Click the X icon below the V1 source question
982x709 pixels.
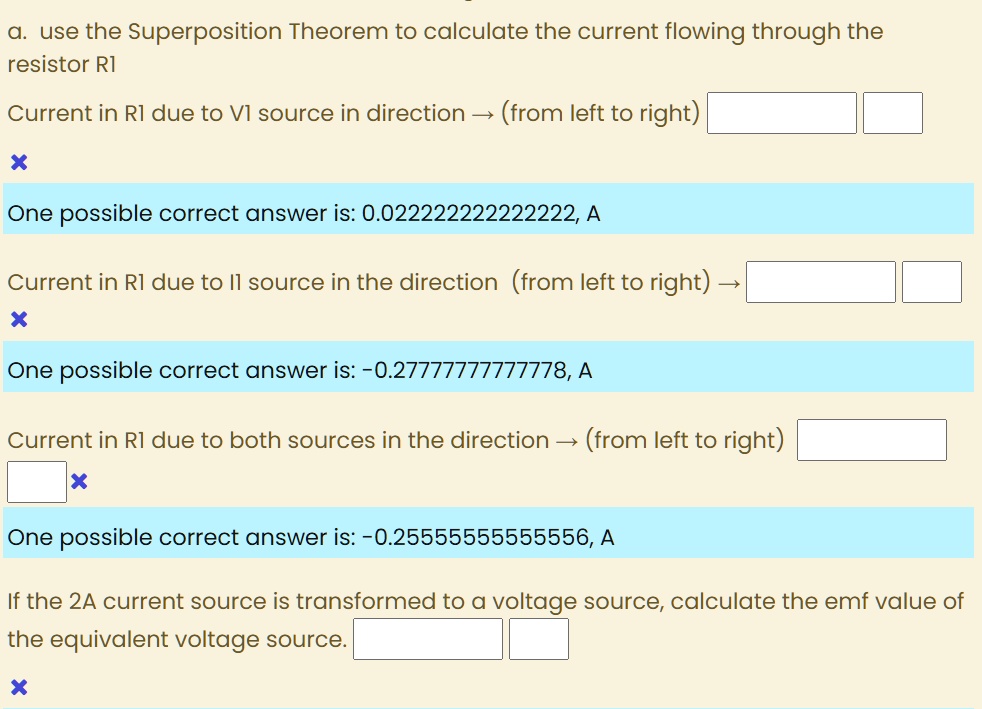[x=18, y=161]
